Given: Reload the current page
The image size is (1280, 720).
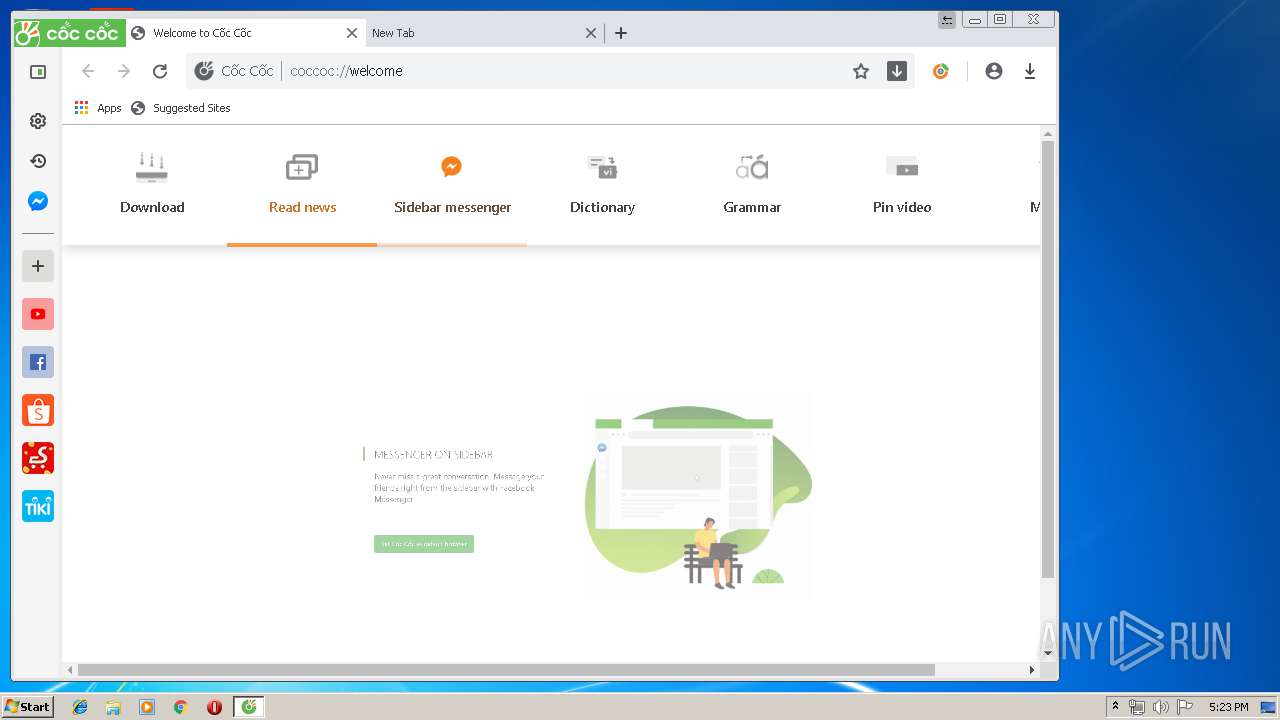Looking at the screenshot, I should coord(160,71).
